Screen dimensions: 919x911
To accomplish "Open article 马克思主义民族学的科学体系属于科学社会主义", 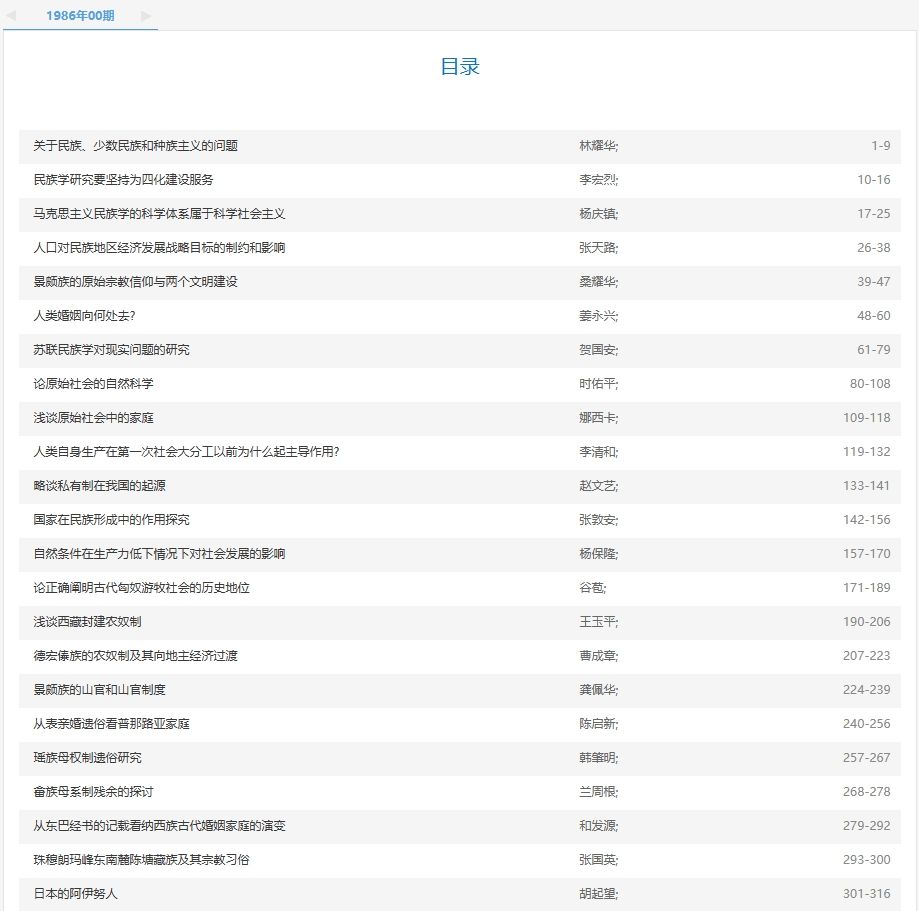I will coord(159,213).
